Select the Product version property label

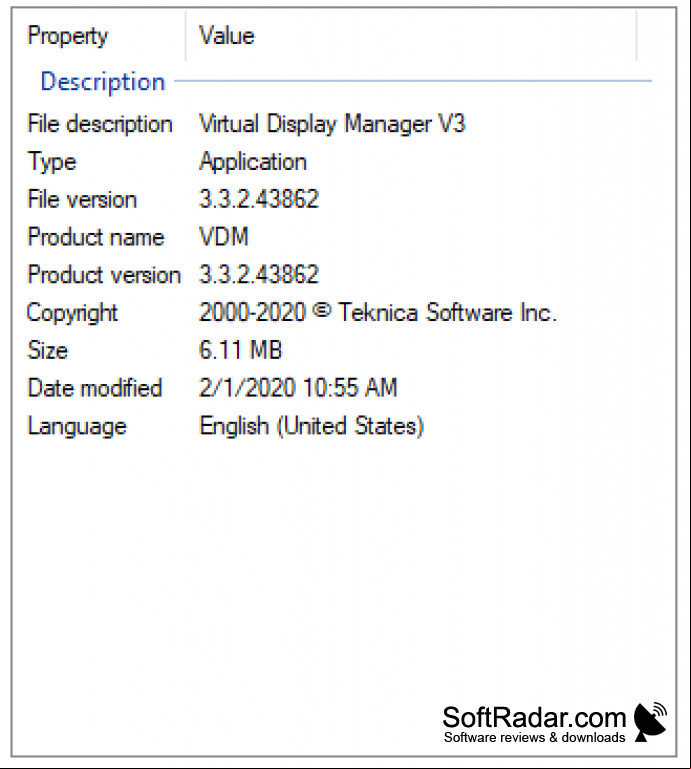(x=104, y=275)
